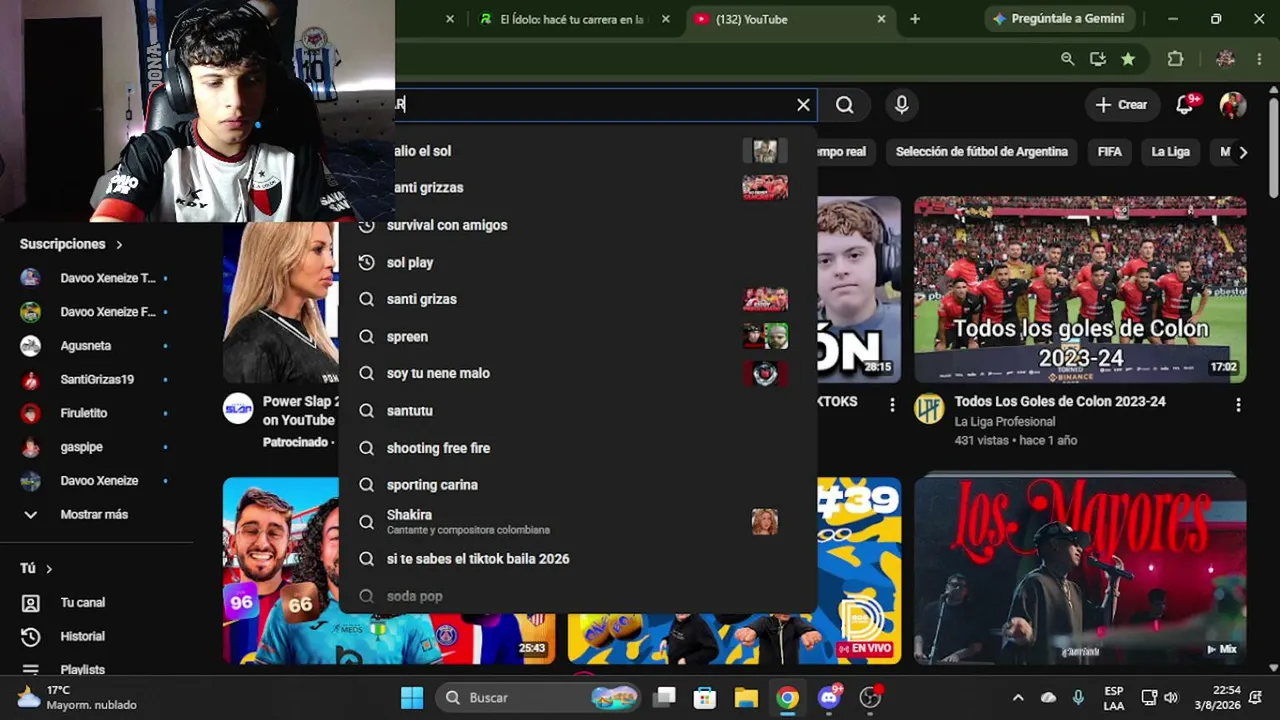Open Task View on the taskbar
This screenshot has width=1280, height=720.
pos(665,697)
